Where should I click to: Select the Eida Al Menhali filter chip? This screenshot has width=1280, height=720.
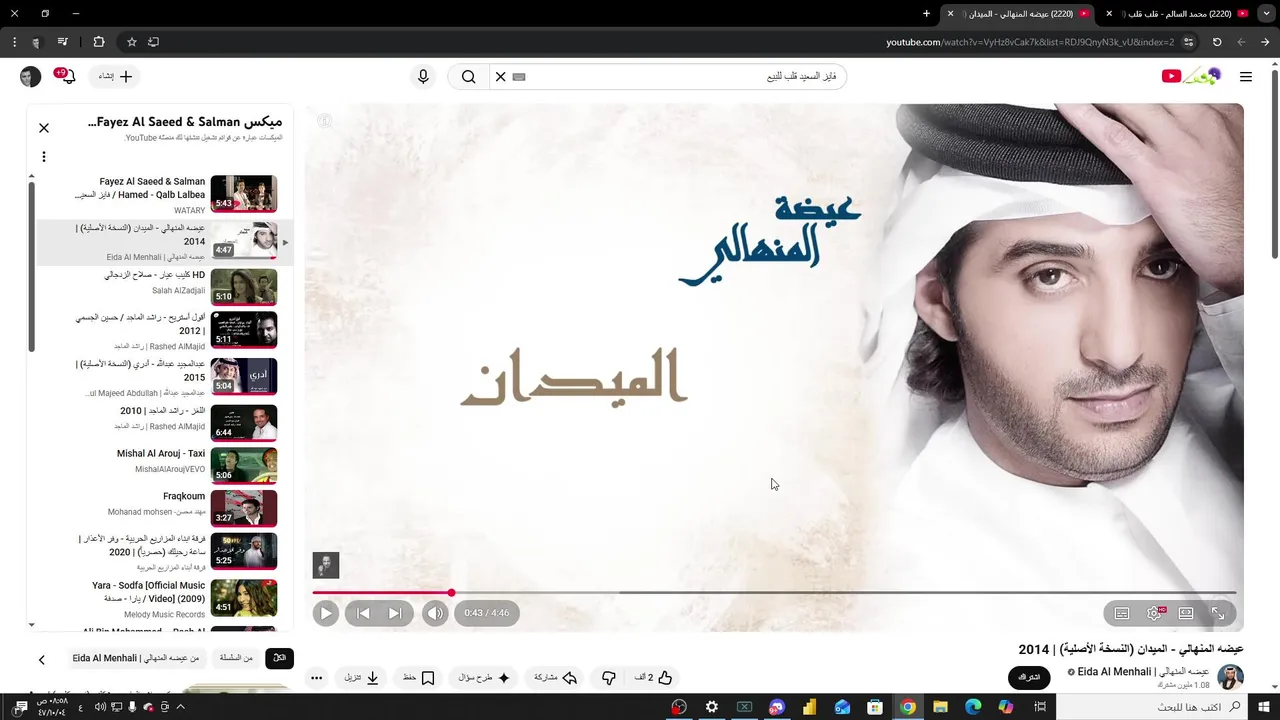point(135,658)
